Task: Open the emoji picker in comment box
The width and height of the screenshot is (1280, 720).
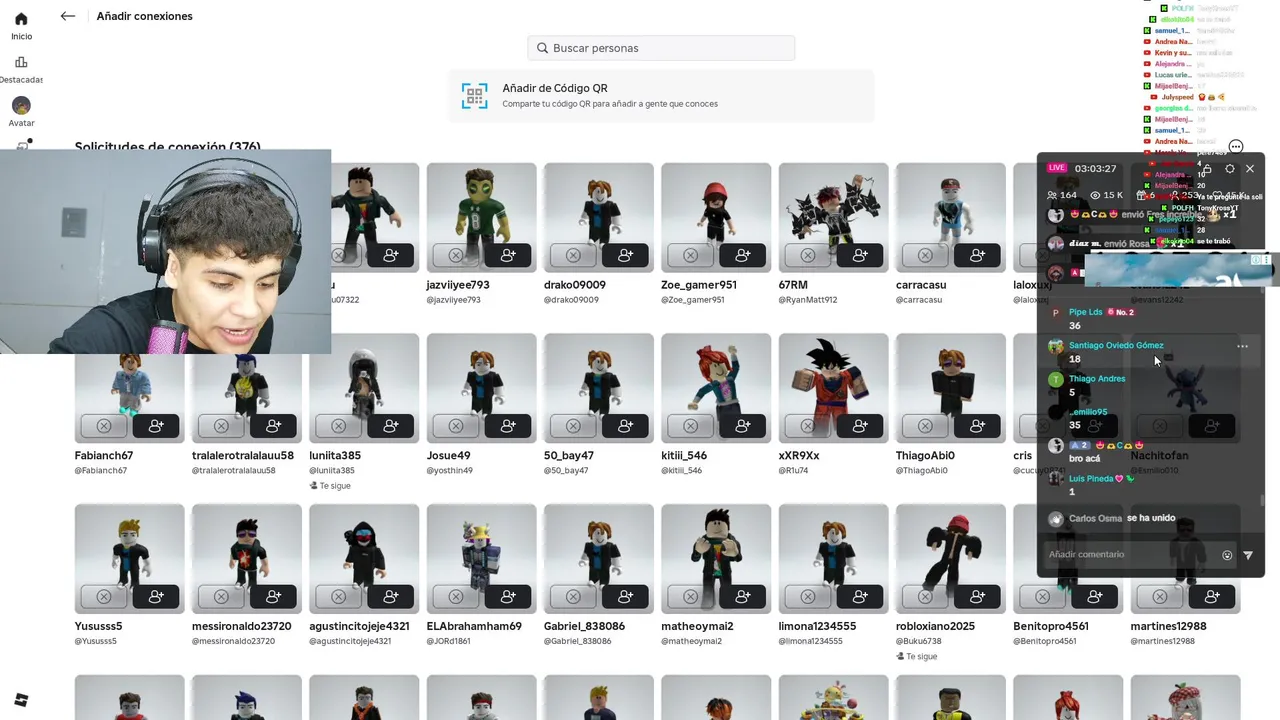Action: [x=1227, y=555]
